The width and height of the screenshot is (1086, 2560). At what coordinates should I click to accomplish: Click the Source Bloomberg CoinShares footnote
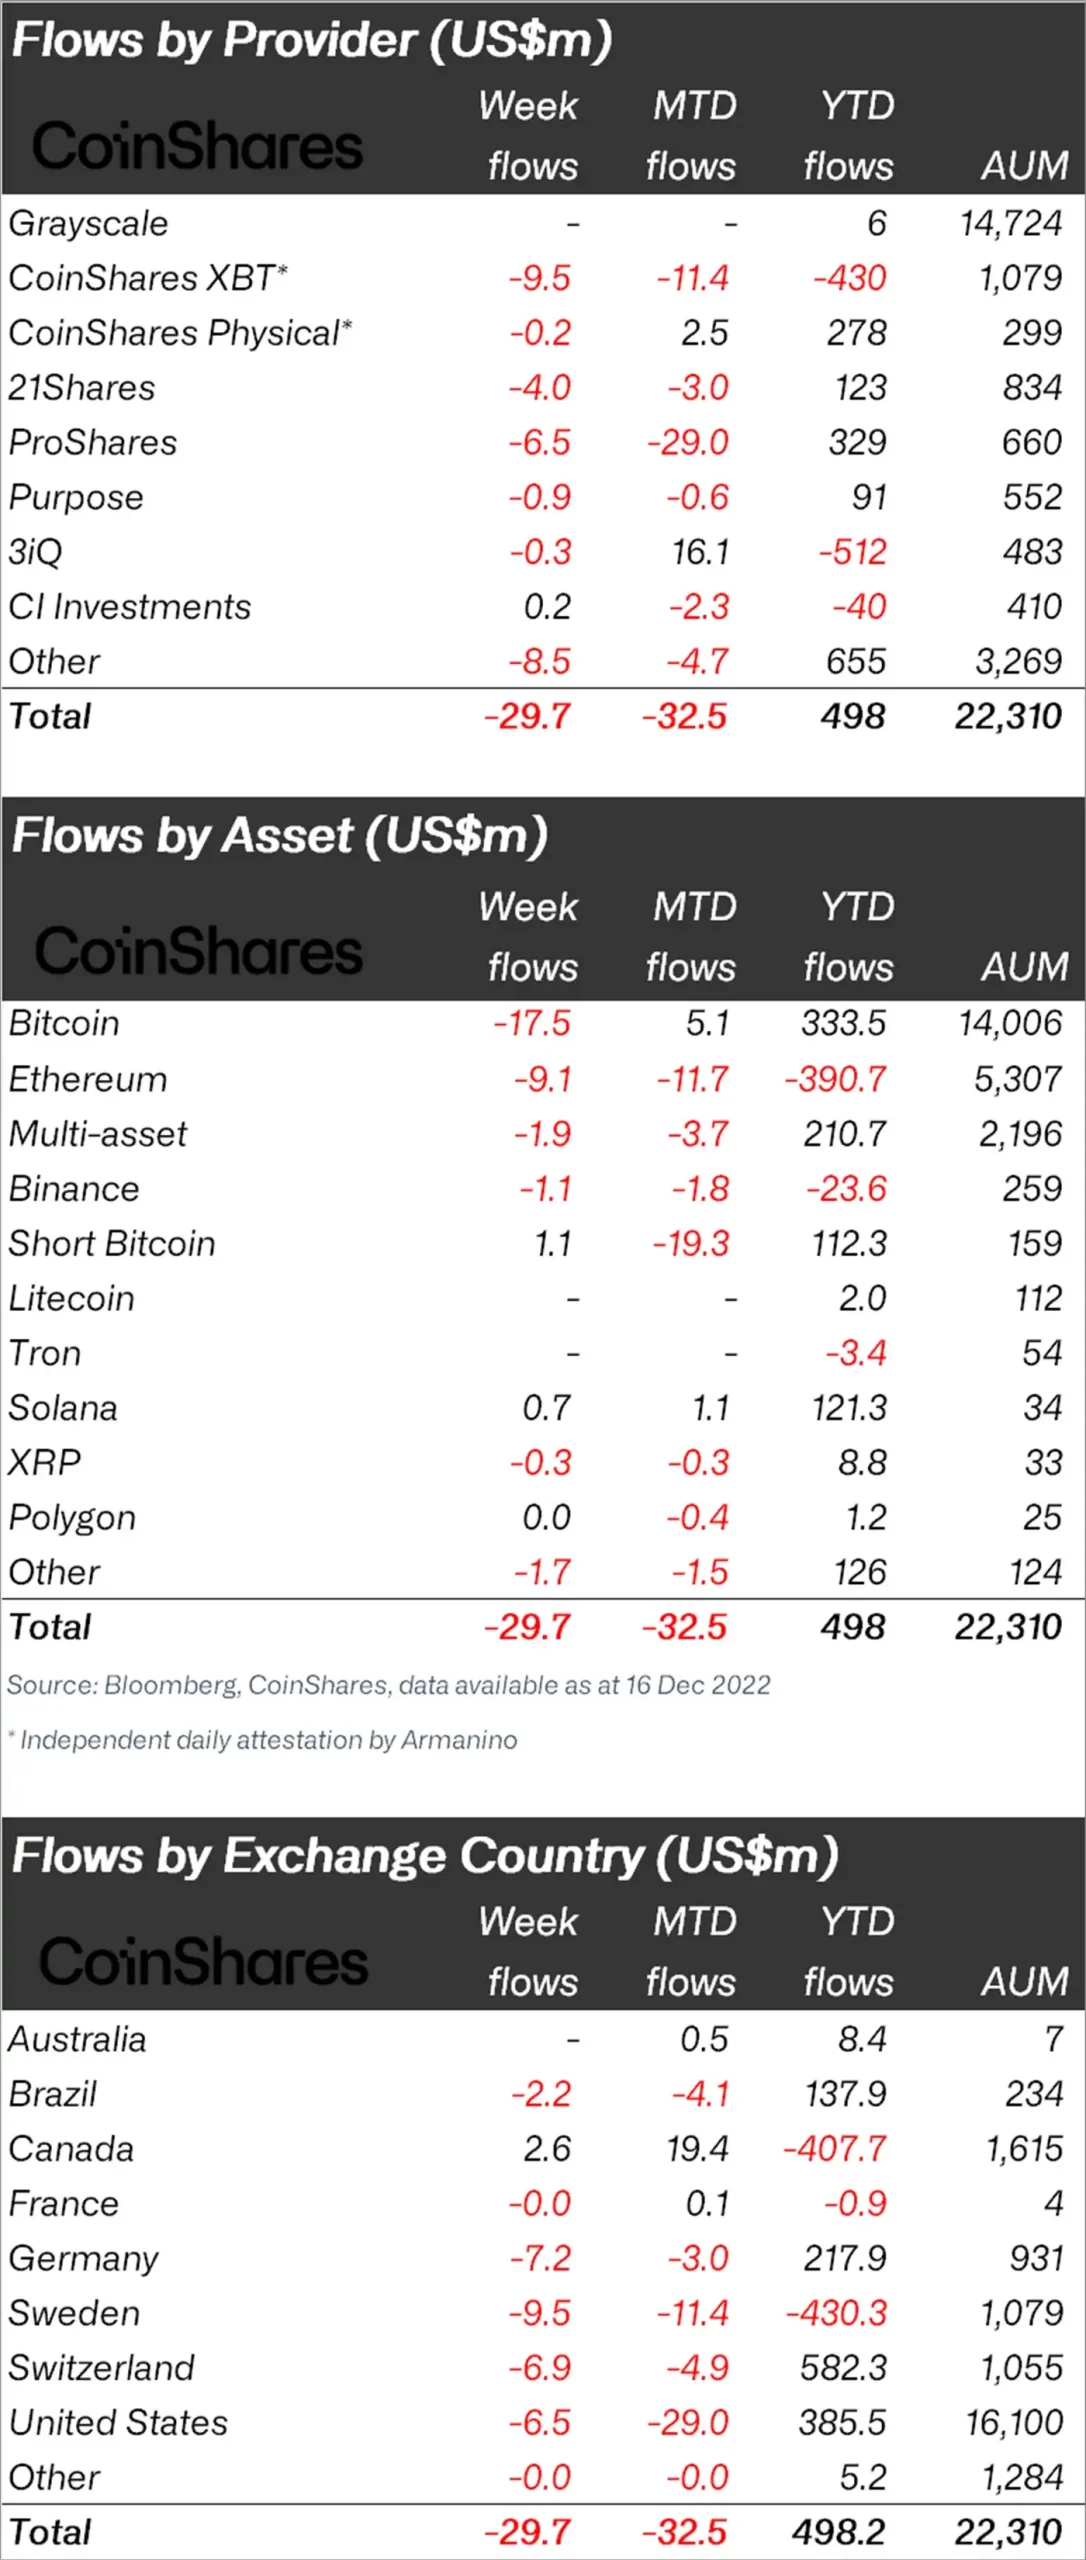(x=388, y=1685)
